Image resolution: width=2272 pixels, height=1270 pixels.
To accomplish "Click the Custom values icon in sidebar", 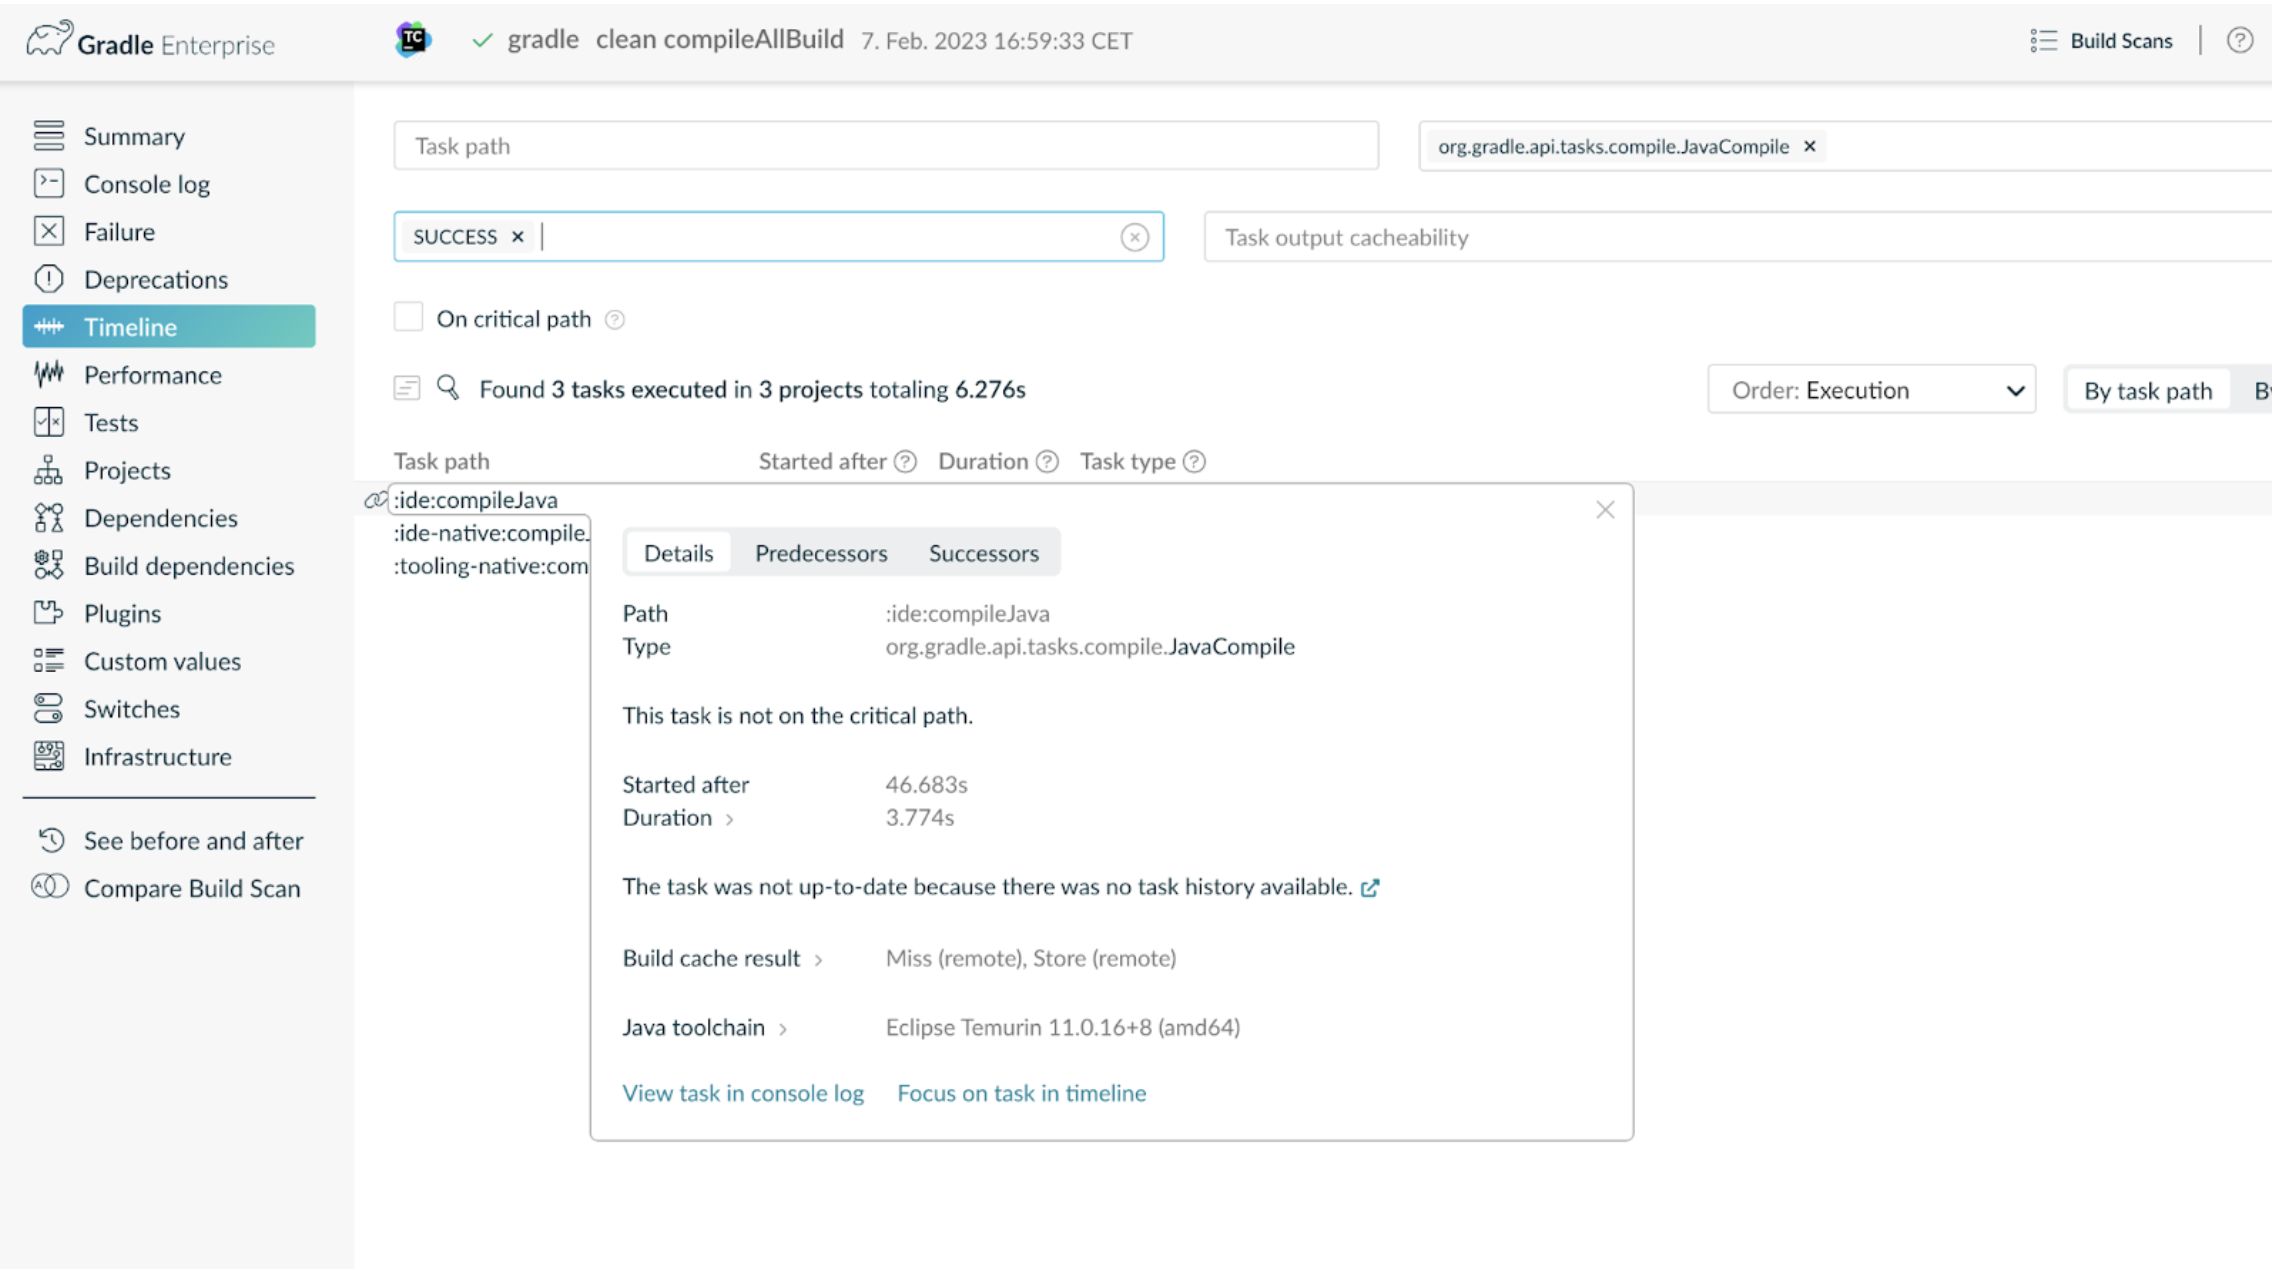I will coord(48,660).
